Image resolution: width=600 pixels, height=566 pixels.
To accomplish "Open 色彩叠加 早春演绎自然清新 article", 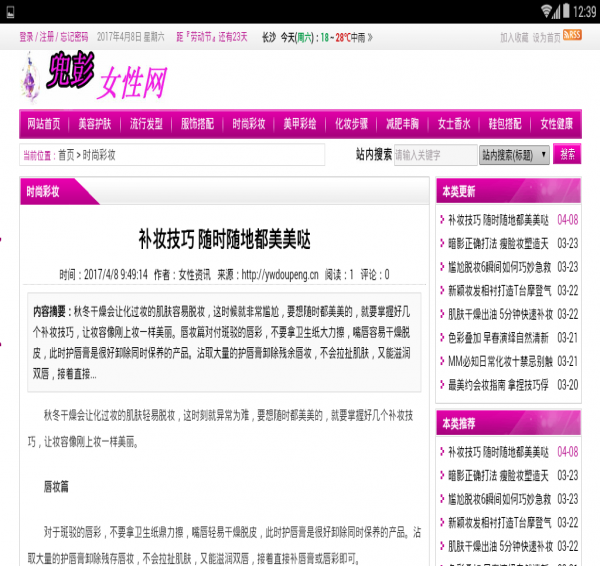I will point(498,338).
